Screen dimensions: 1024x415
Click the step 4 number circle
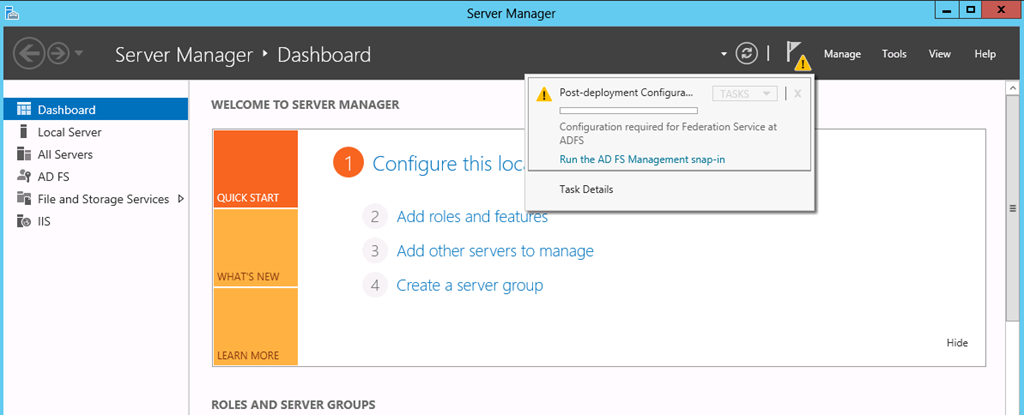pyautogui.click(x=375, y=286)
